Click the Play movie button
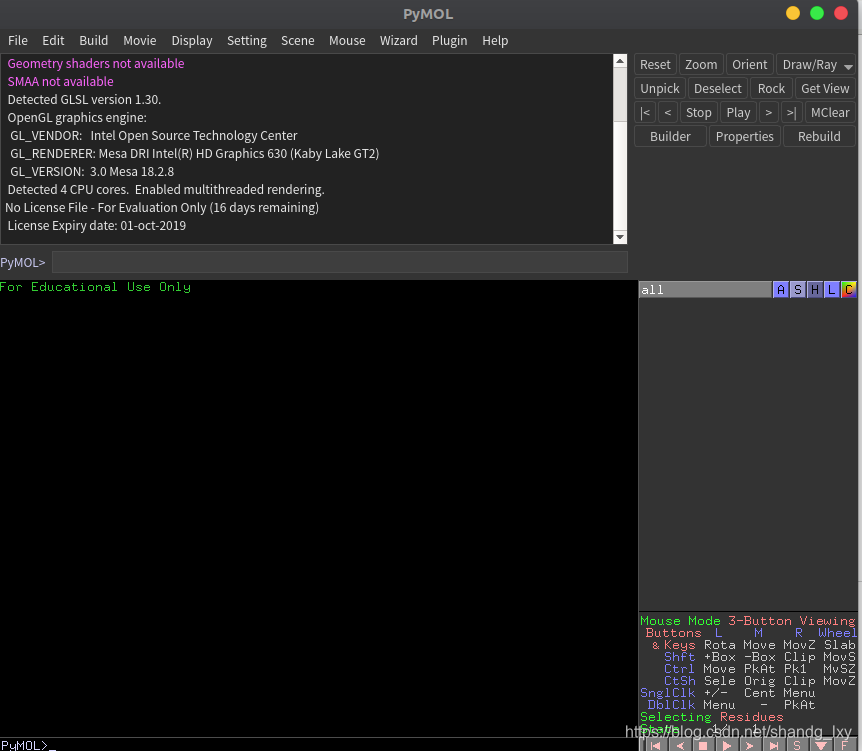This screenshot has width=862, height=751. tap(738, 113)
